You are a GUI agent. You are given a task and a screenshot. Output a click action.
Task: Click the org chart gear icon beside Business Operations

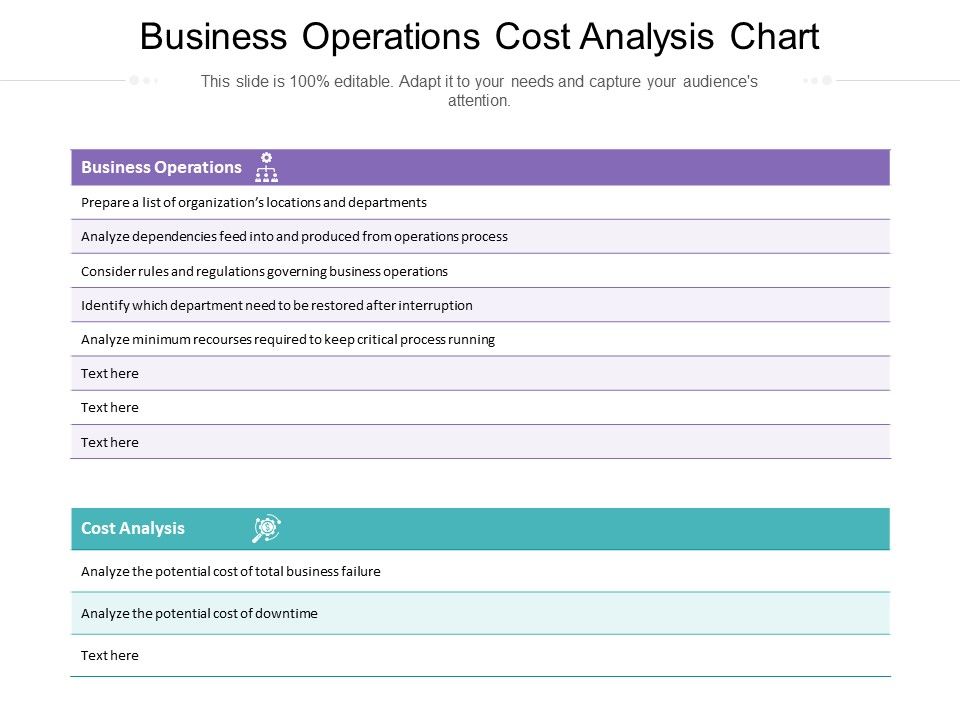pos(266,167)
